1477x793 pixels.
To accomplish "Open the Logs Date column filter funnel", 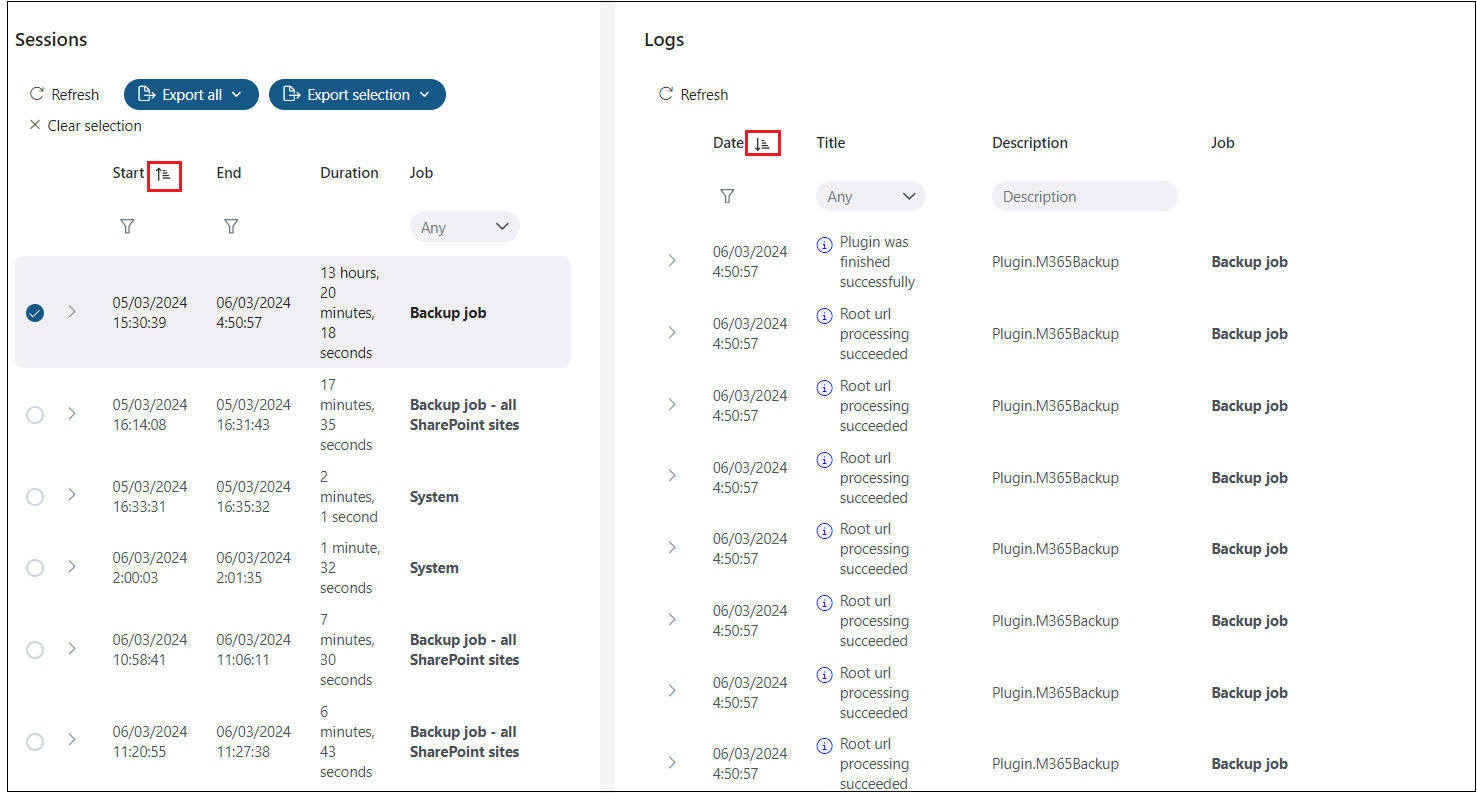I will click(727, 197).
